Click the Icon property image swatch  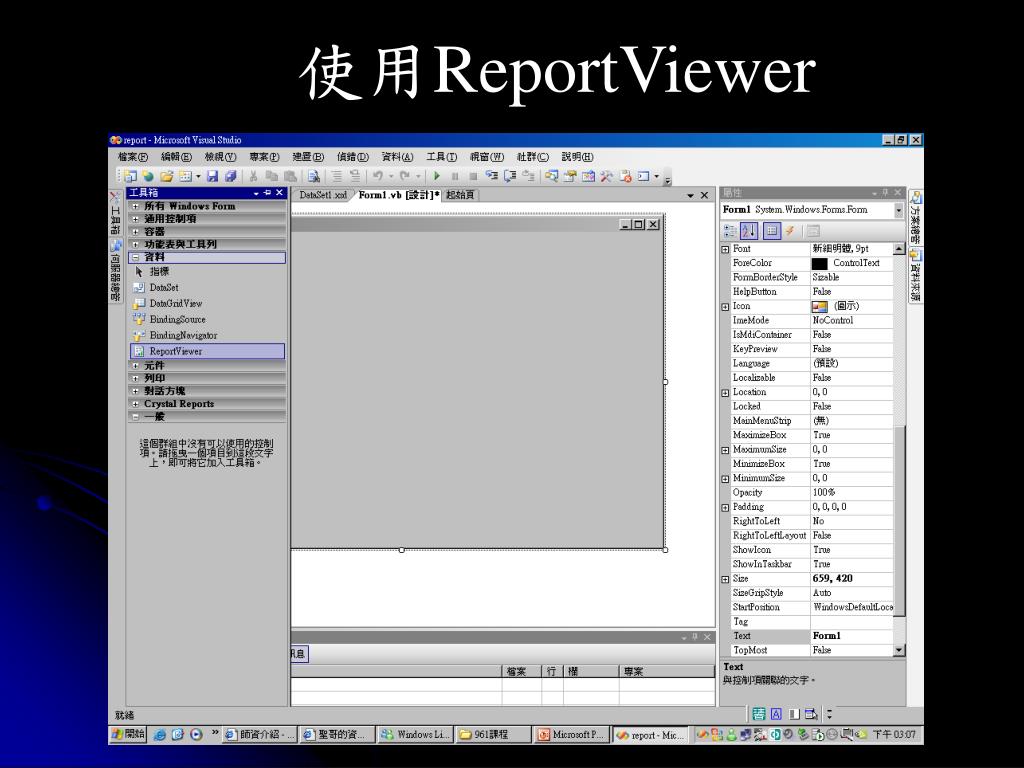[820, 306]
